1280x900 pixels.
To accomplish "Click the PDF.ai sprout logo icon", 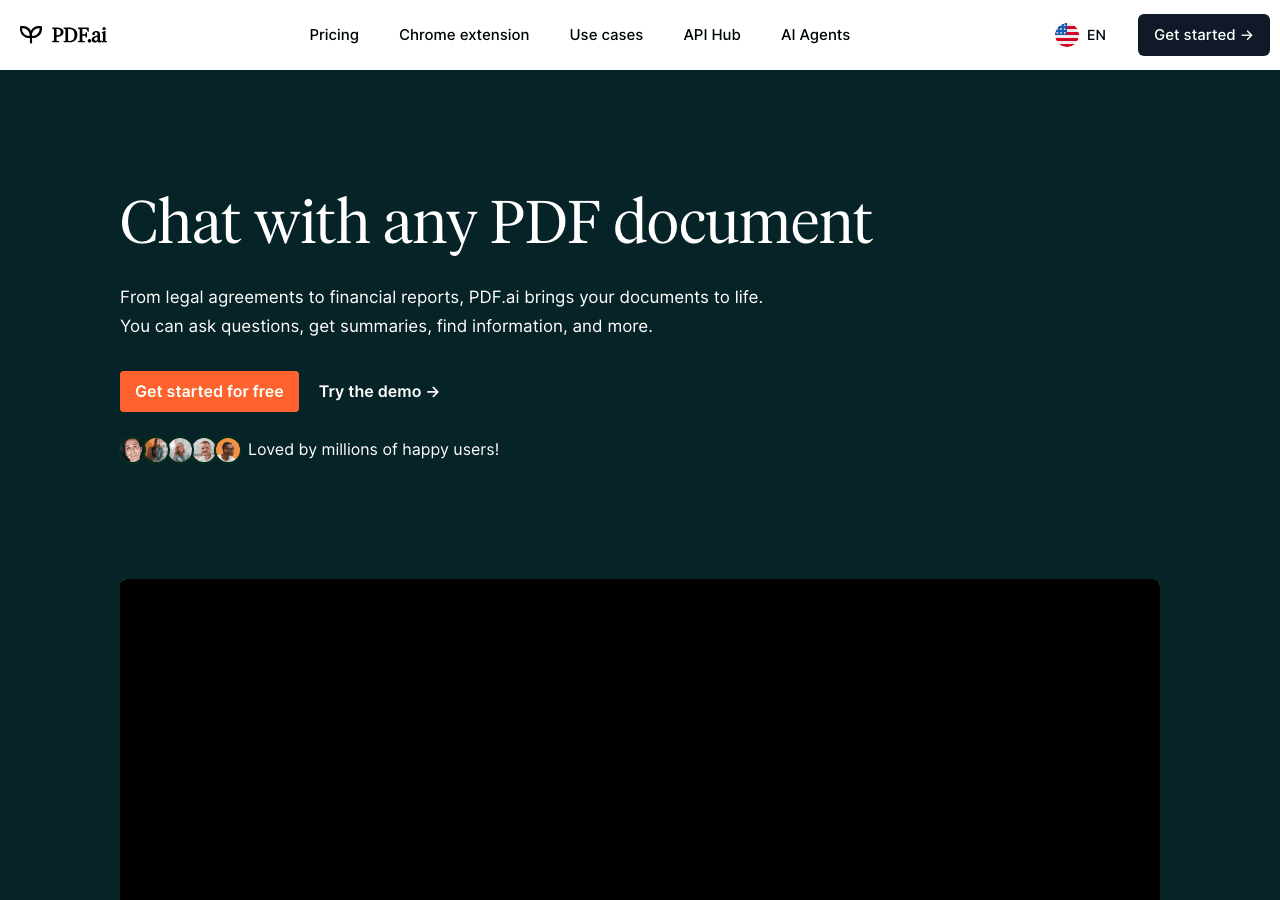I will coord(31,35).
